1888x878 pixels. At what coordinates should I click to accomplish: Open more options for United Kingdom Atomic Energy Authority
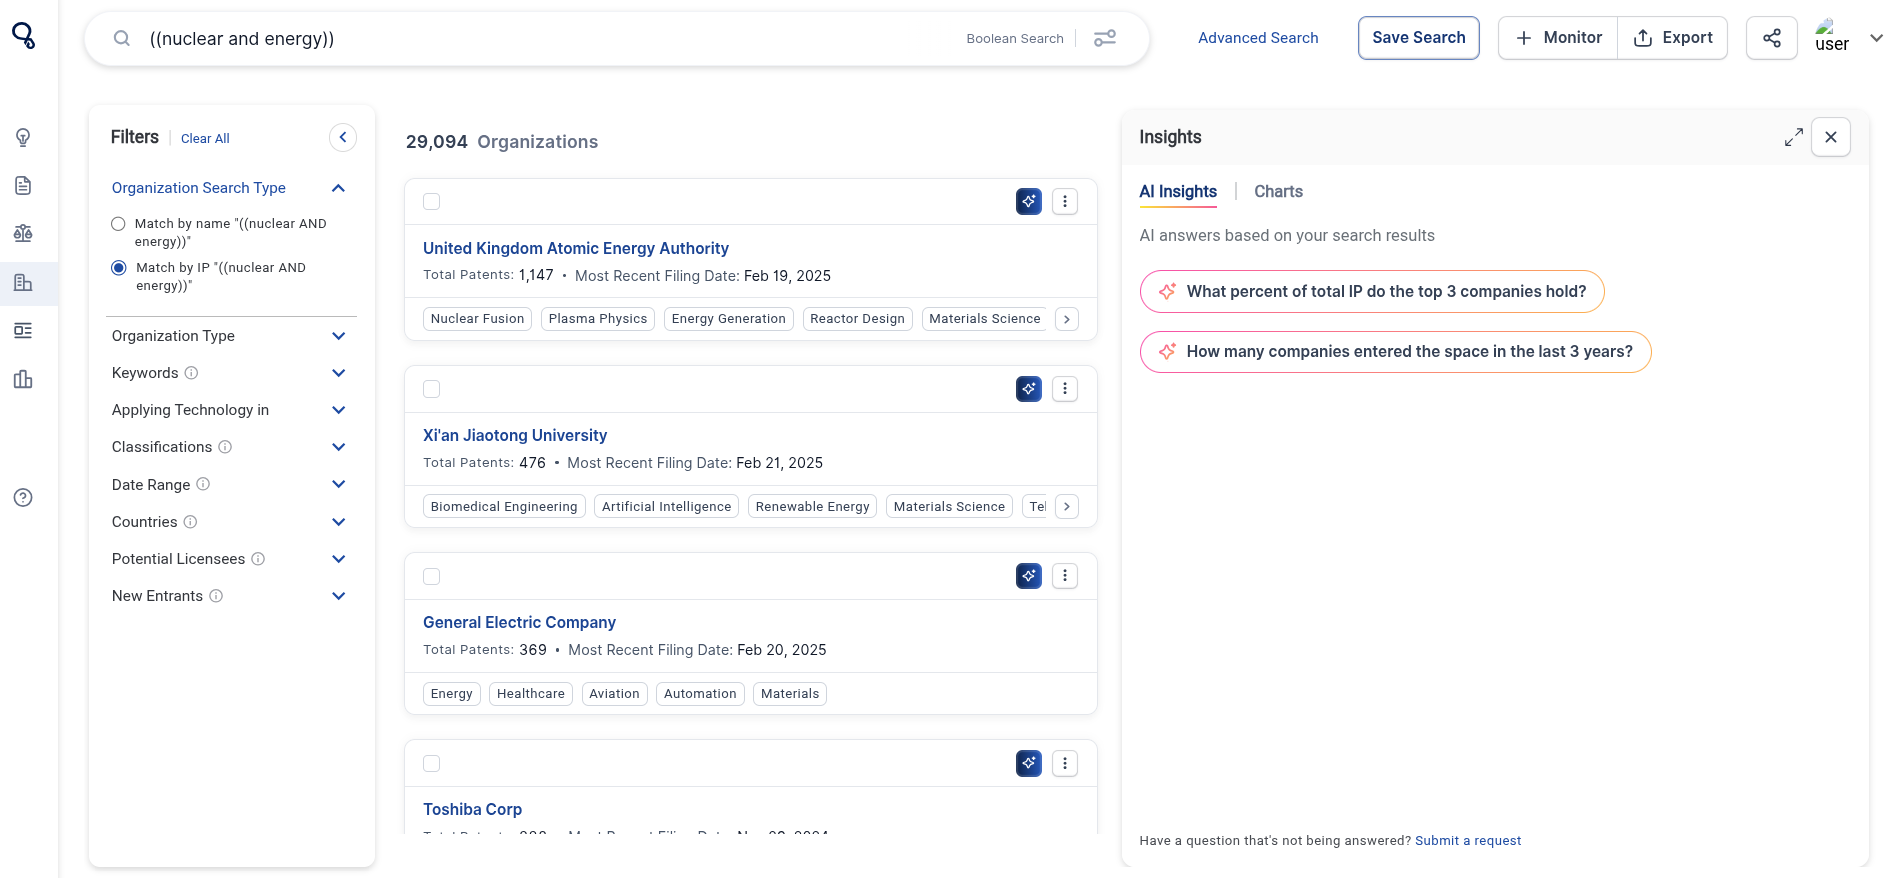tap(1065, 201)
